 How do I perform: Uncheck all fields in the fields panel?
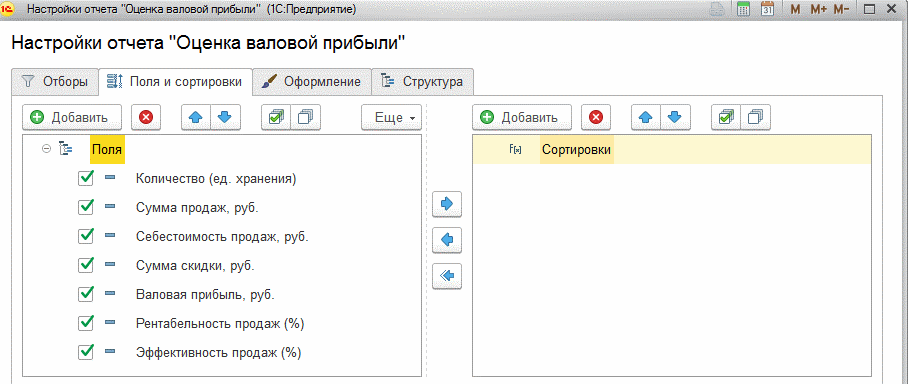(x=305, y=118)
